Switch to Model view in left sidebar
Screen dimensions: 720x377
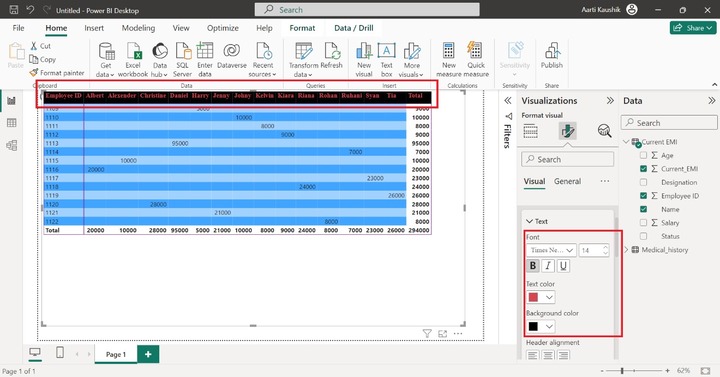(11, 146)
